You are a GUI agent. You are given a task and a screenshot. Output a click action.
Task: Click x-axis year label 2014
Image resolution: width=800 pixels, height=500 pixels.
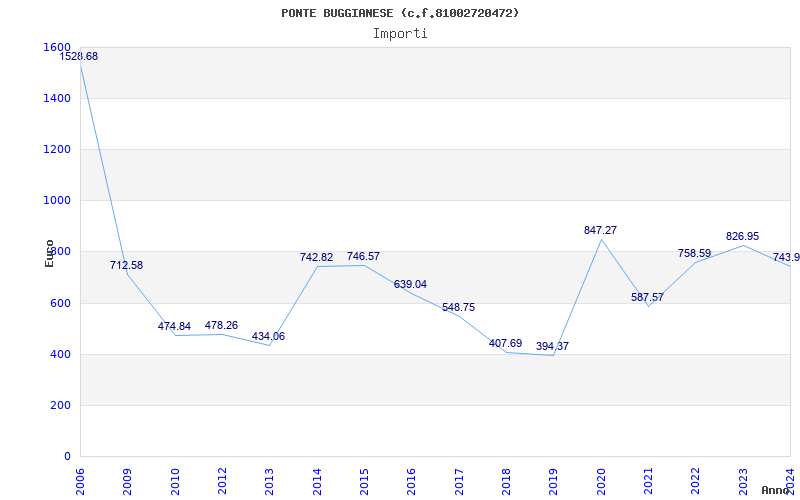point(317,482)
